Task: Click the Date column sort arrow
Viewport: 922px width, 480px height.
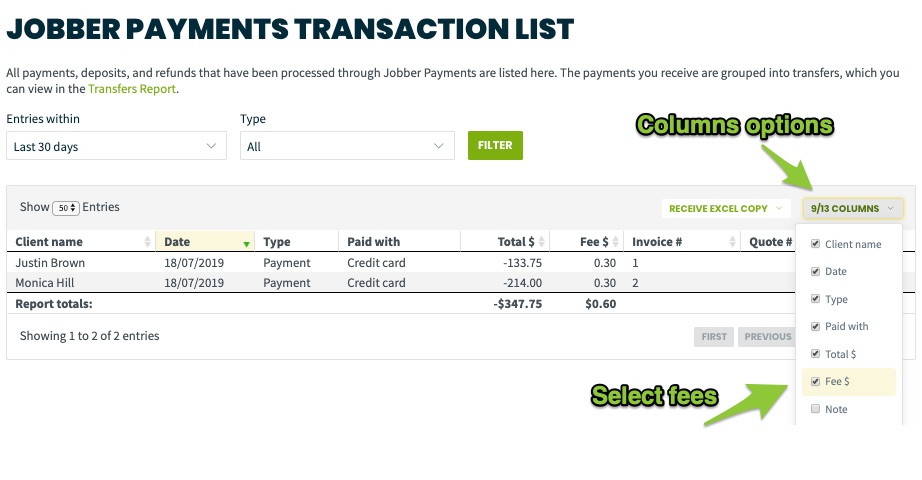Action: click(x=246, y=244)
